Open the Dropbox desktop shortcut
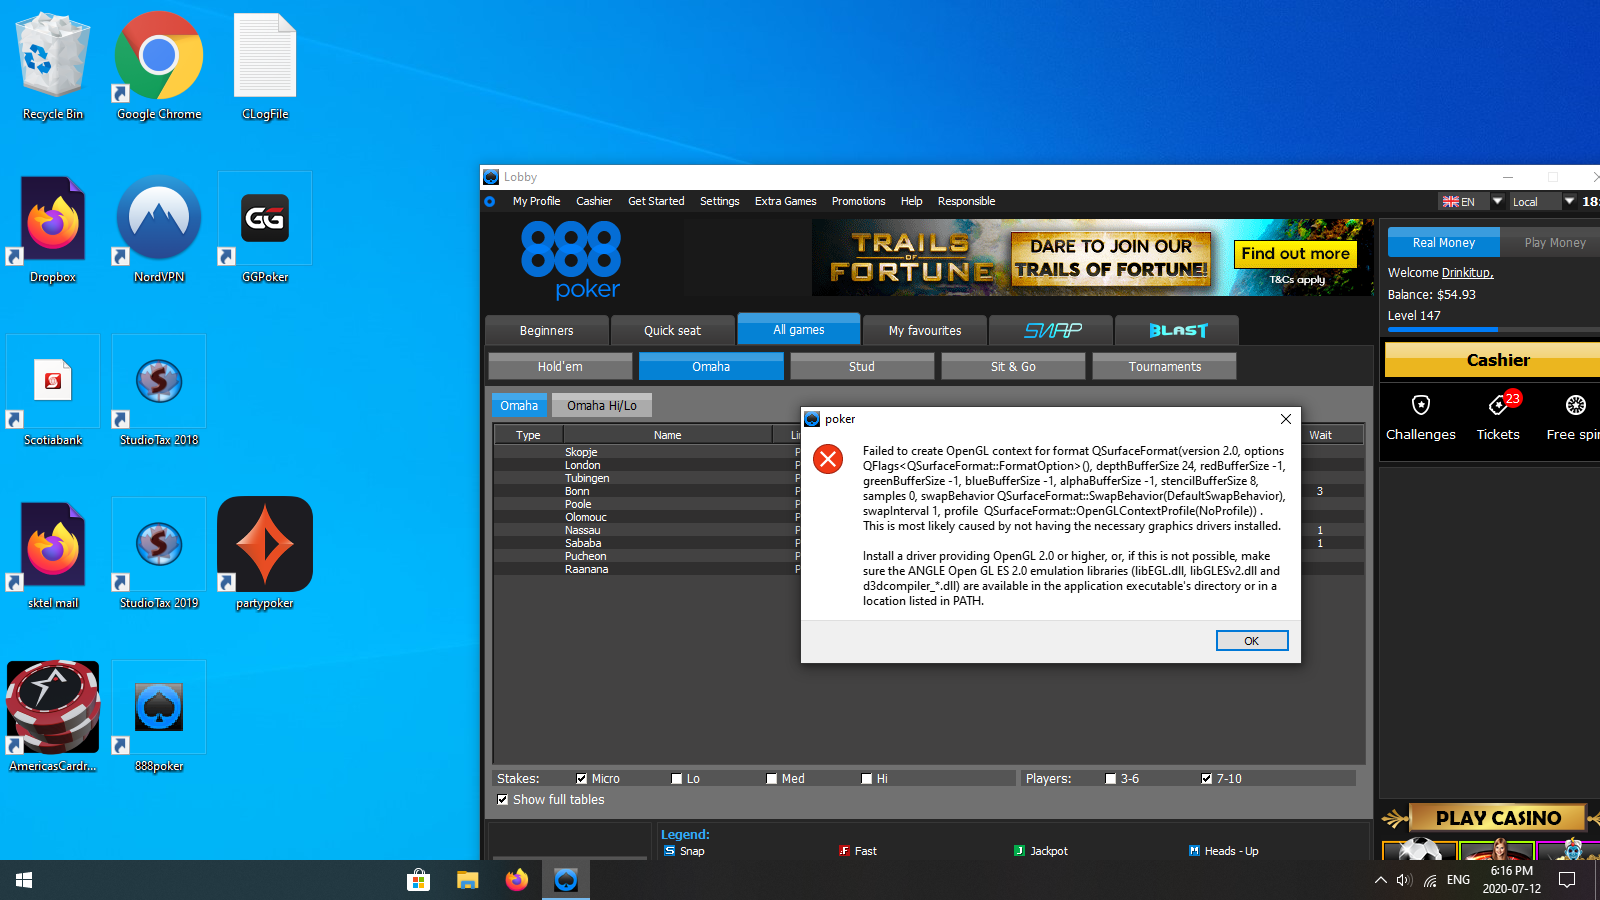Image resolution: width=1600 pixels, height=900 pixels. [53, 230]
